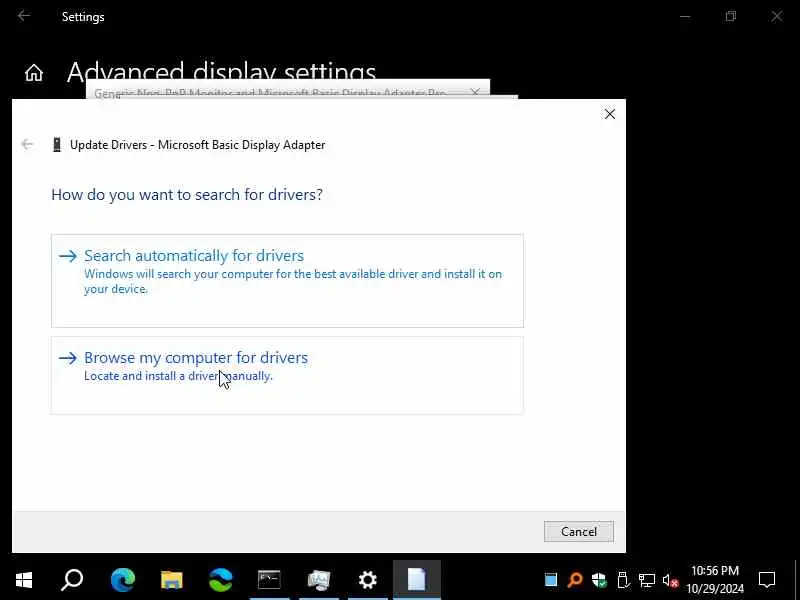800x600 pixels.
Task: Switch to the Command Prompt taskbar window
Action: pyautogui.click(x=269, y=580)
